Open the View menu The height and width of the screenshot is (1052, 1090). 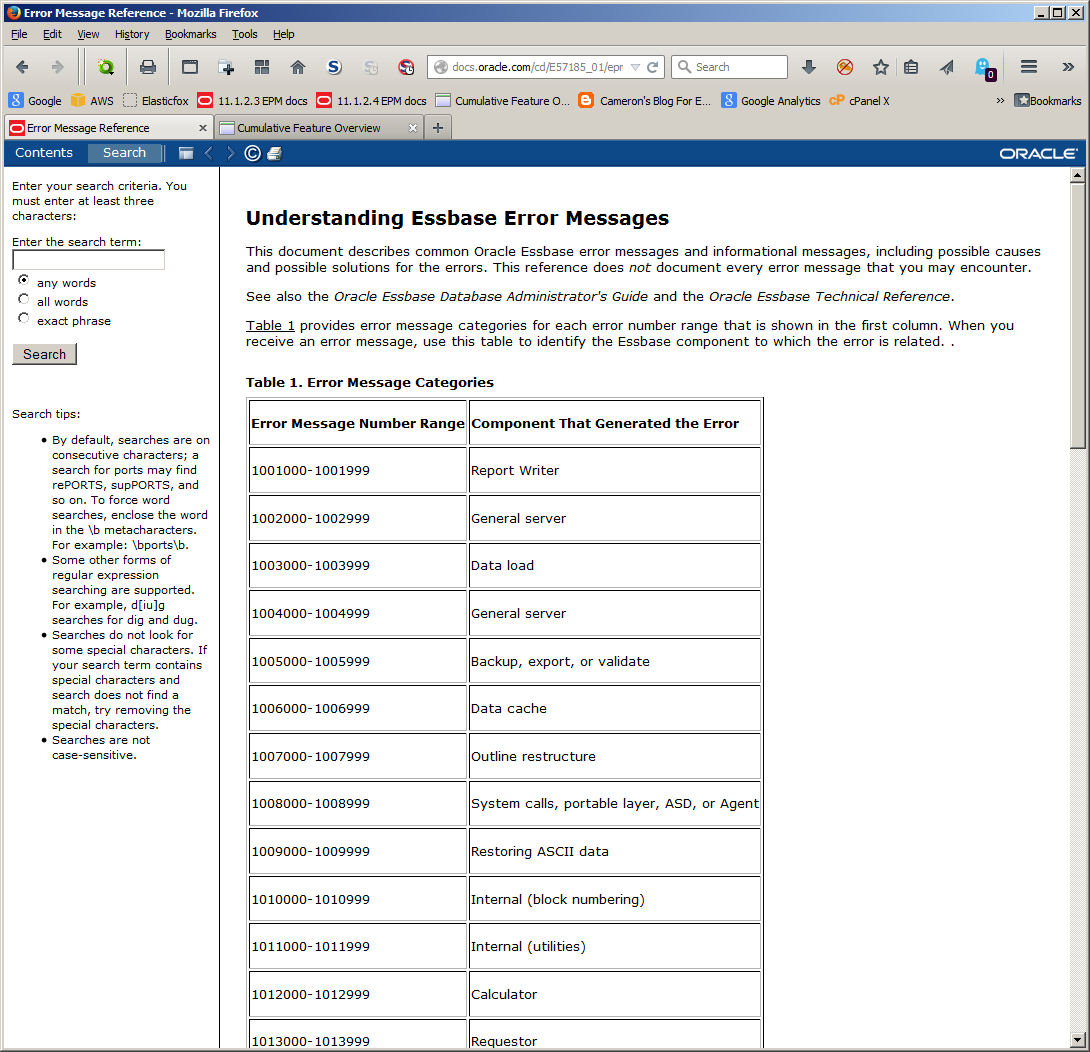pos(88,34)
